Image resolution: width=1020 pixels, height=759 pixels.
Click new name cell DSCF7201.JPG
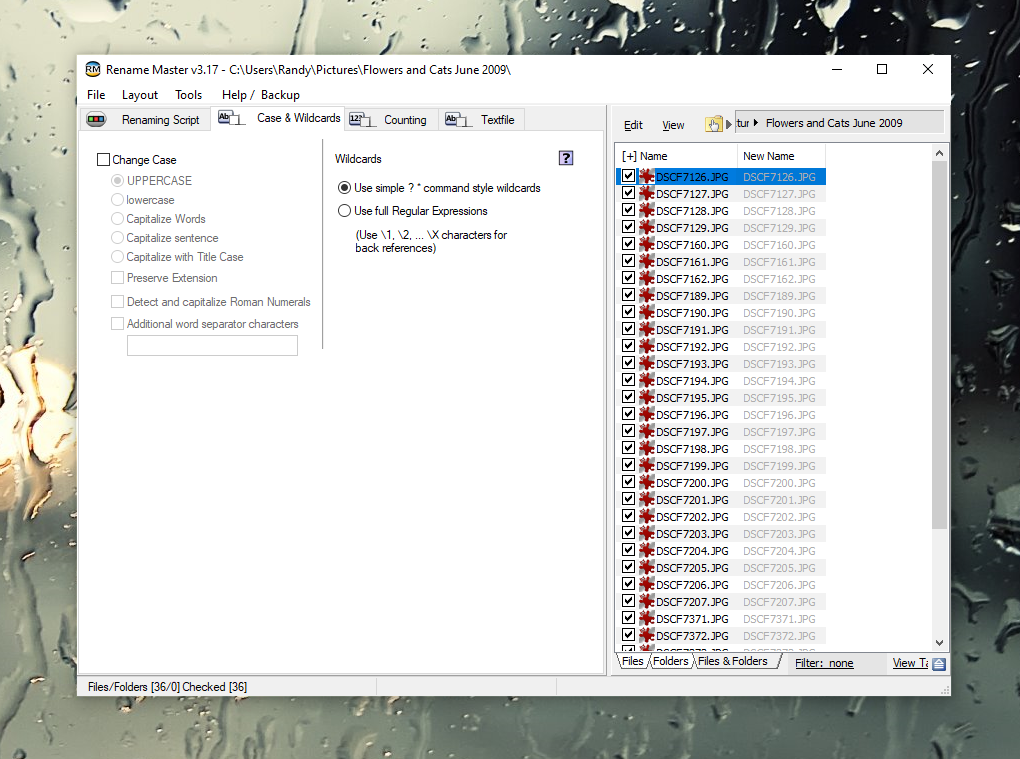pyautogui.click(x=779, y=500)
